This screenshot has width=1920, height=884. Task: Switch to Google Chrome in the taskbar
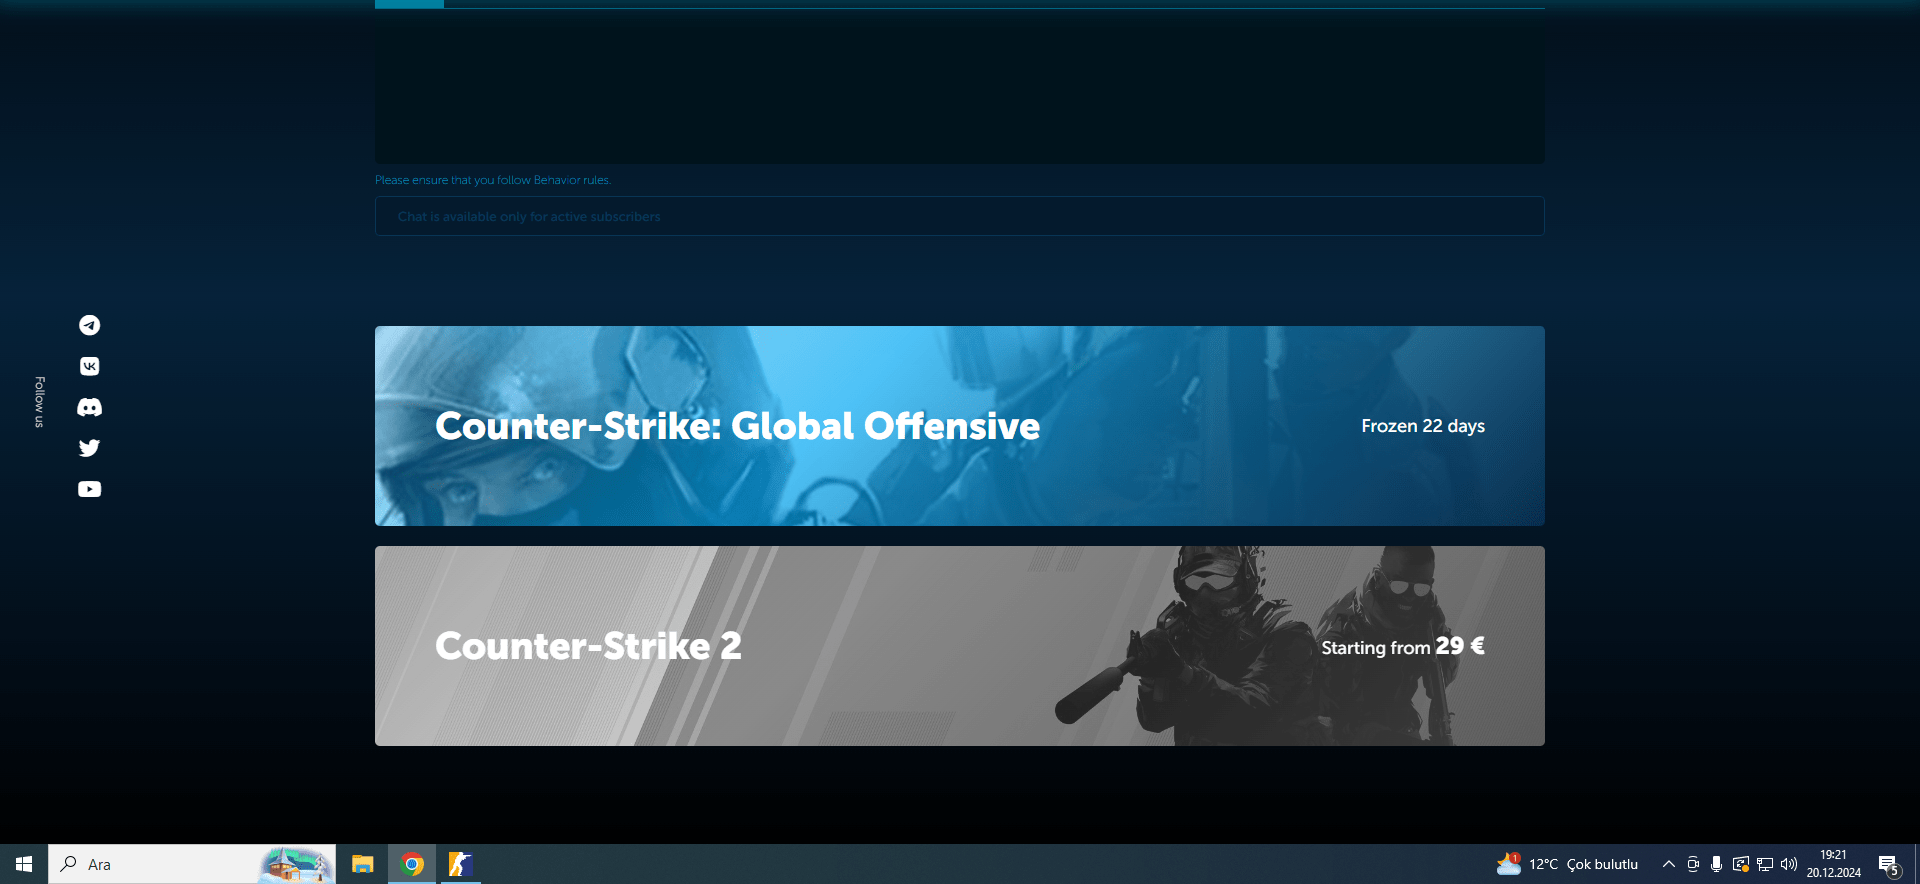(x=412, y=864)
